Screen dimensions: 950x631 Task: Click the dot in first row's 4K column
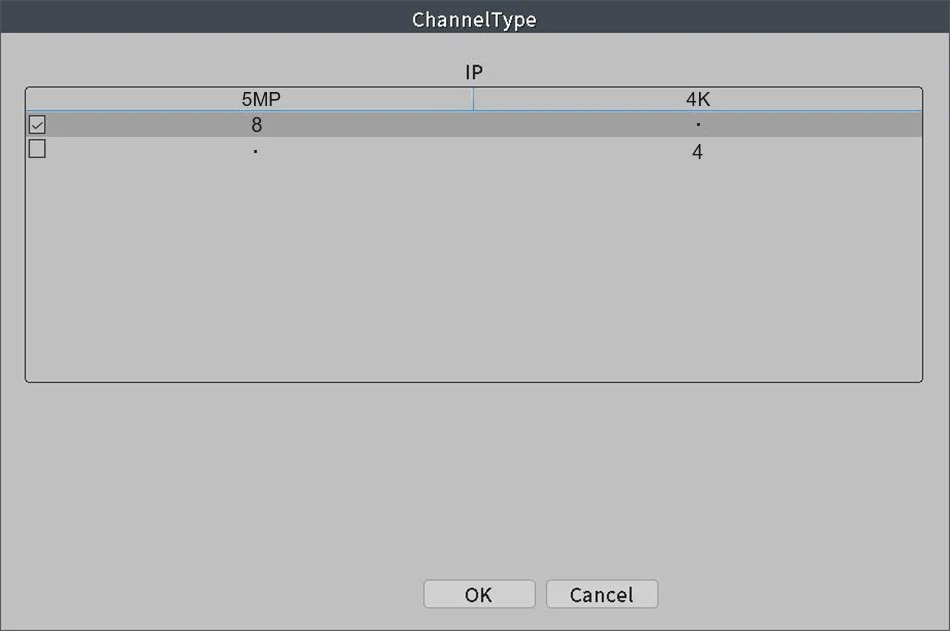(x=697, y=126)
